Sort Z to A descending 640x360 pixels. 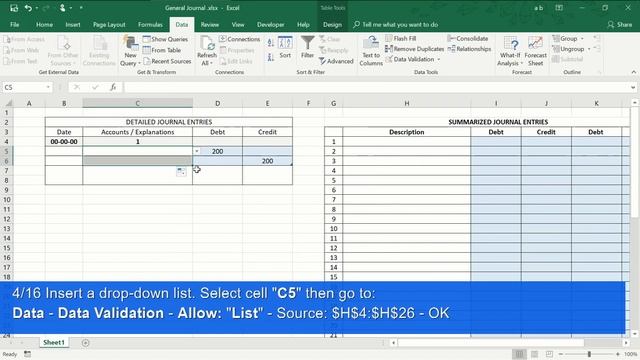pos(271,57)
